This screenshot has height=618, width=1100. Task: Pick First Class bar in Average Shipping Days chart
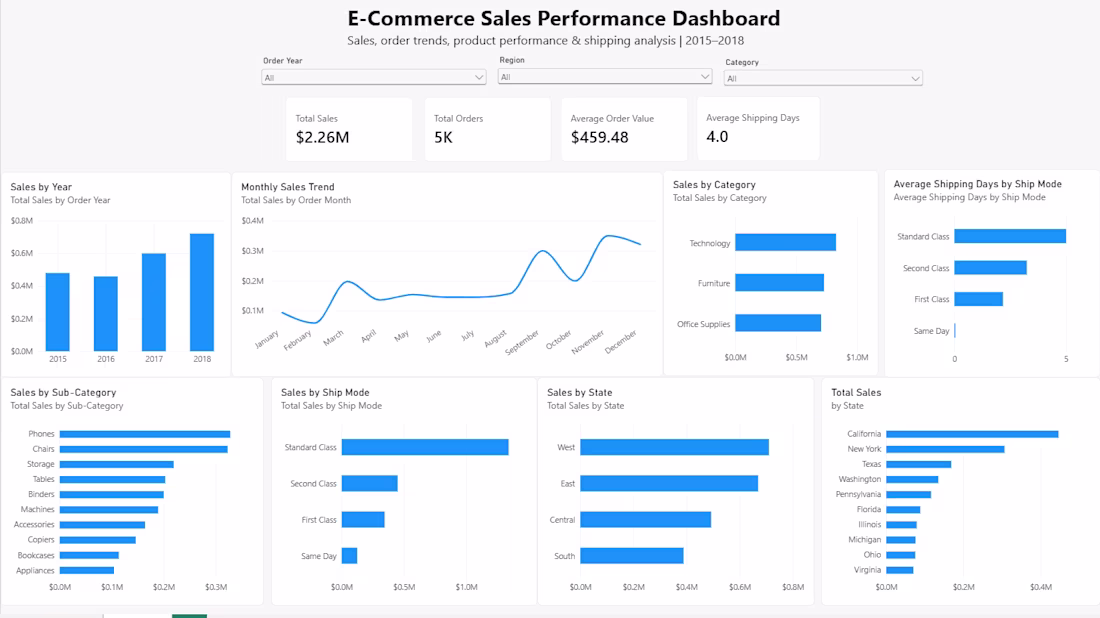(979, 299)
